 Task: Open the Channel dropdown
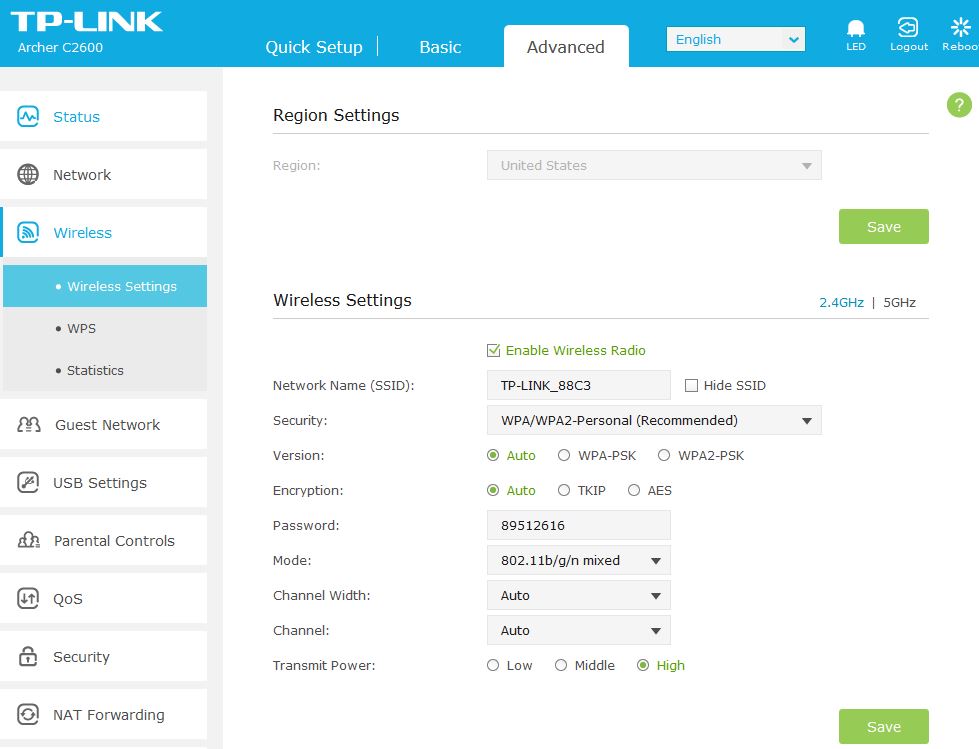pos(579,630)
